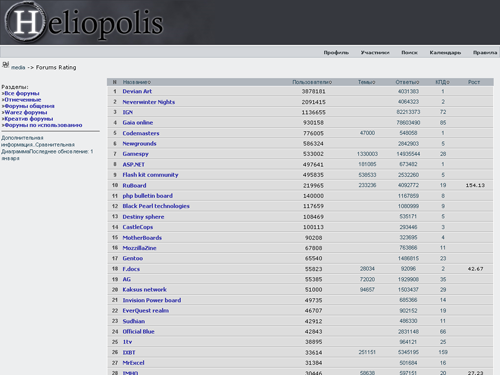
Task: Select Все форумы in sidebar
Action: click(22, 93)
